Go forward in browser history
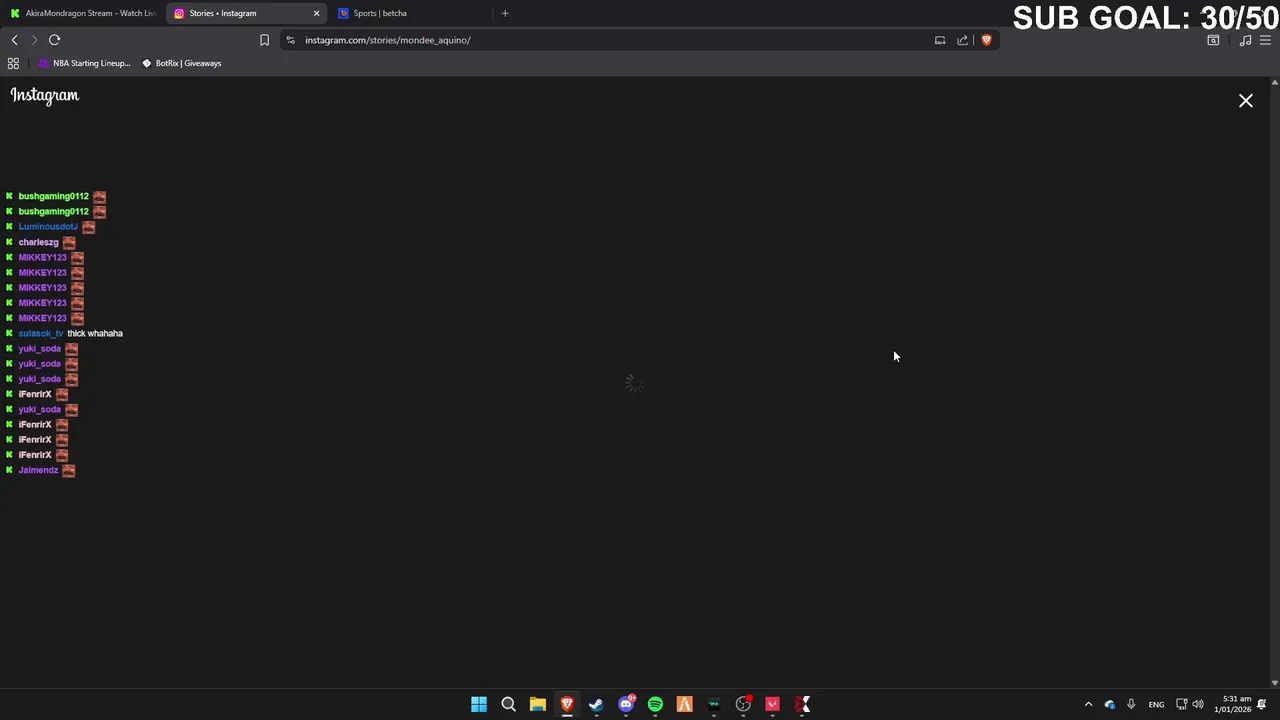This screenshot has height=720, width=1280. (34, 40)
